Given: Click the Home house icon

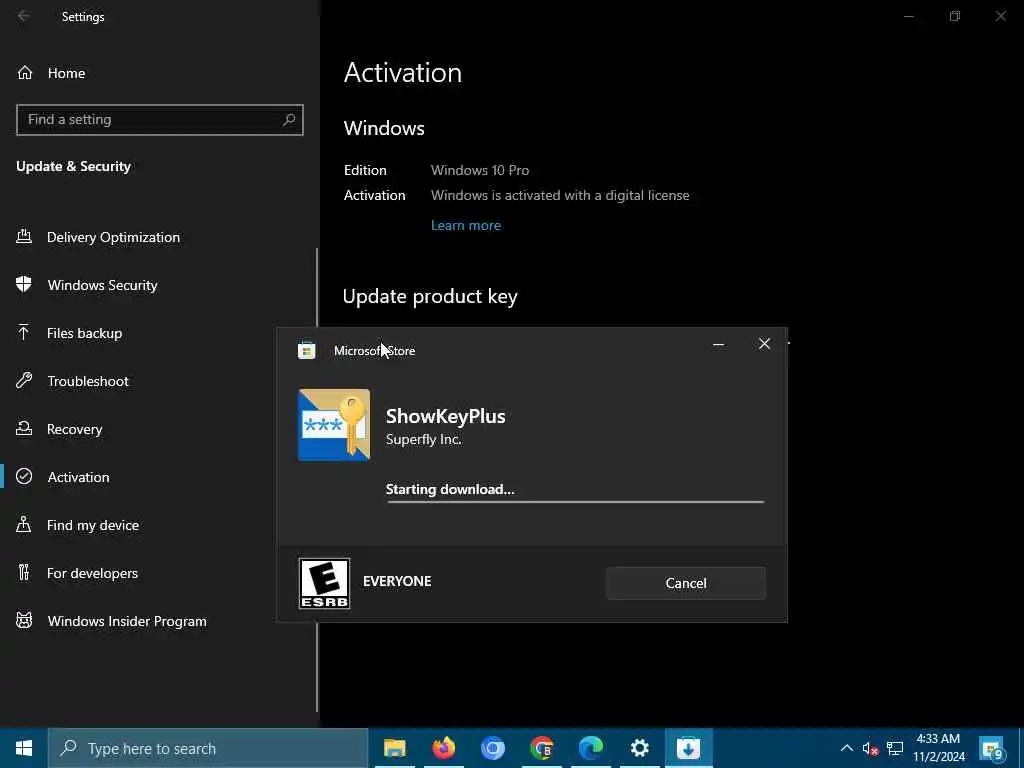Looking at the screenshot, I should click(x=25, y=72).
